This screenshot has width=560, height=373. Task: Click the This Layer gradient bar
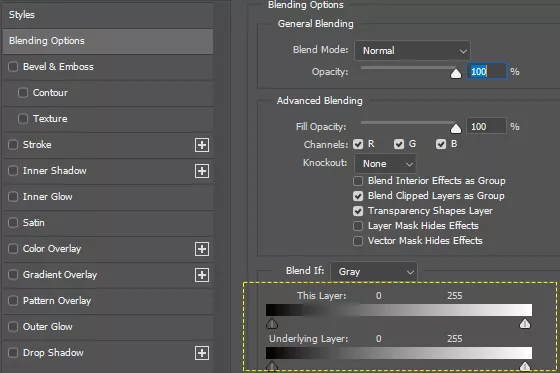point(399,310)
